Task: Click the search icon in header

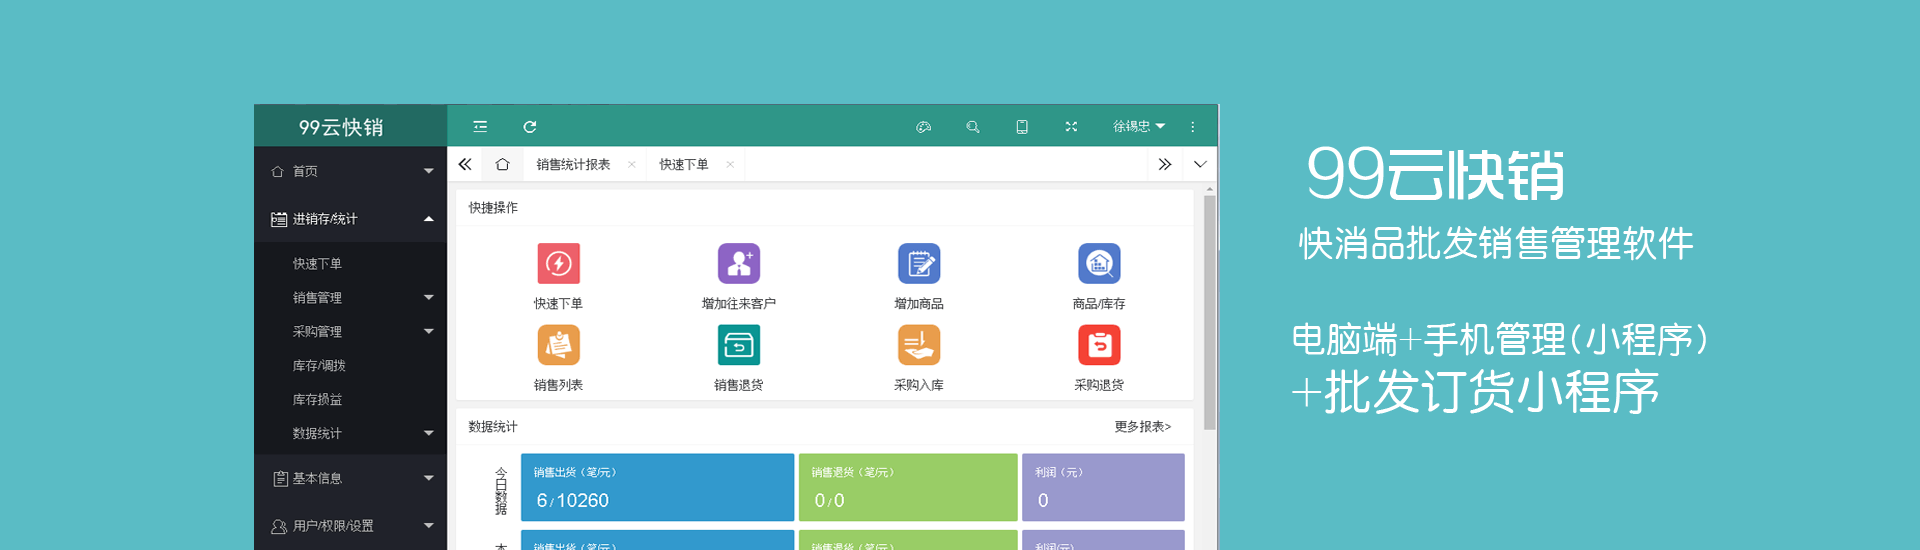Action: 973,127
